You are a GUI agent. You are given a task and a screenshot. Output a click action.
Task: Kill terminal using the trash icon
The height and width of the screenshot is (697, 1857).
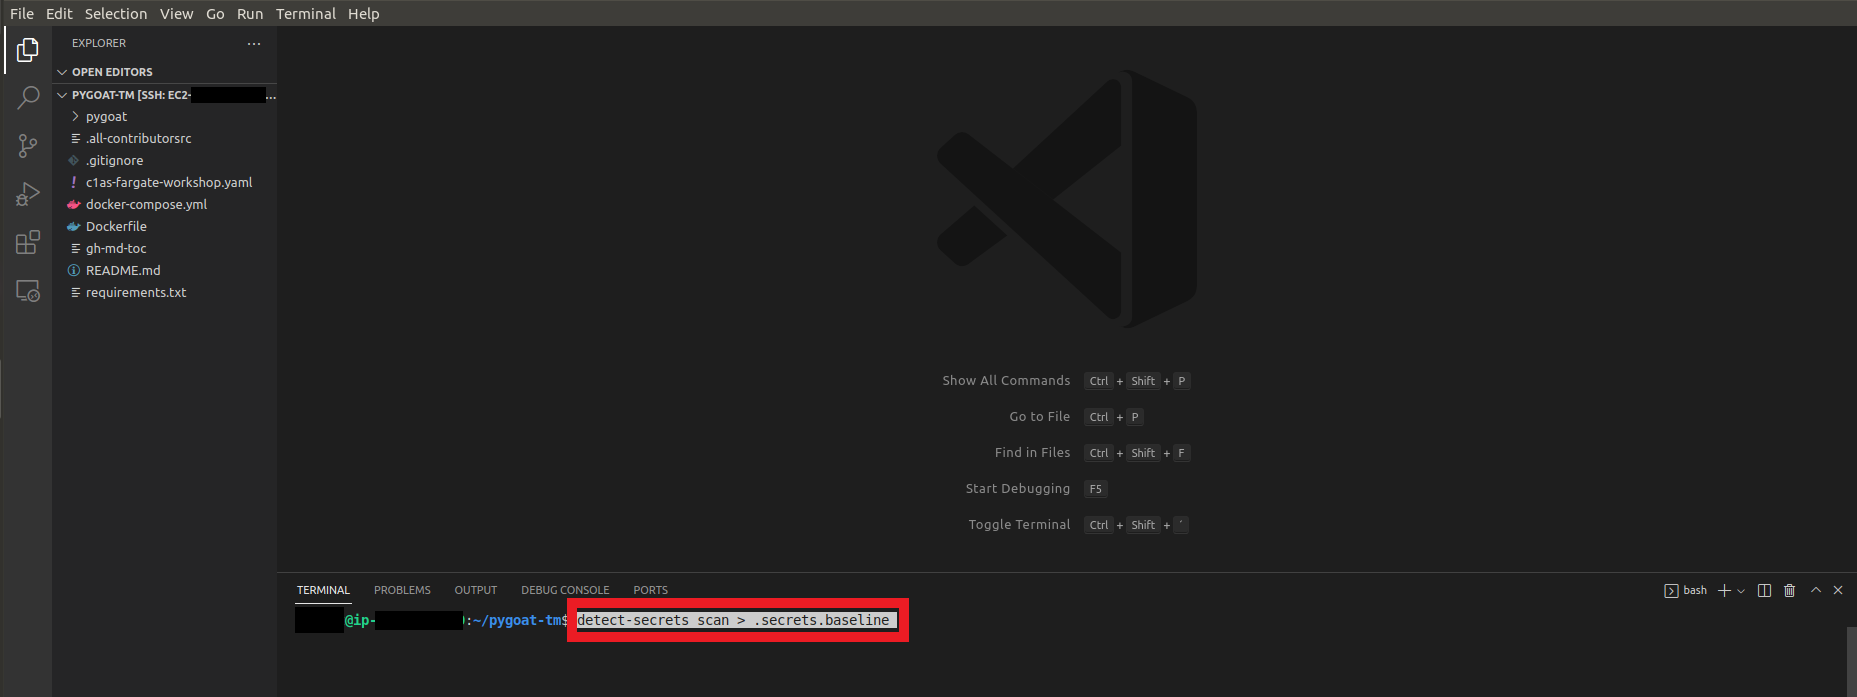point(1790,591)
